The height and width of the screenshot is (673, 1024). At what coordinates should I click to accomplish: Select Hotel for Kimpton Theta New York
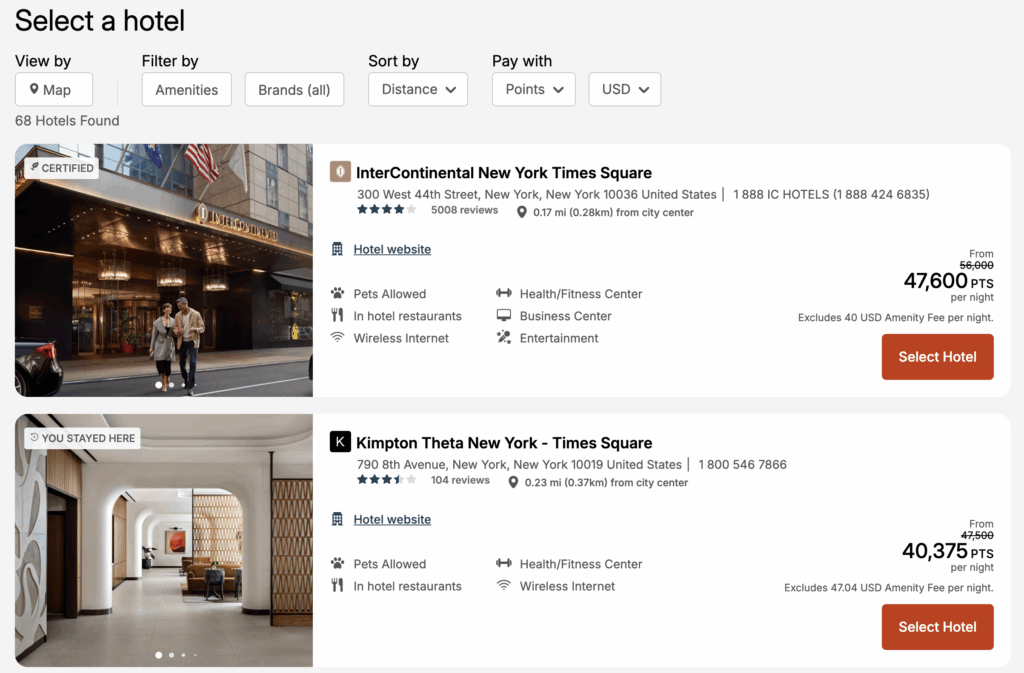pos(937,627)
